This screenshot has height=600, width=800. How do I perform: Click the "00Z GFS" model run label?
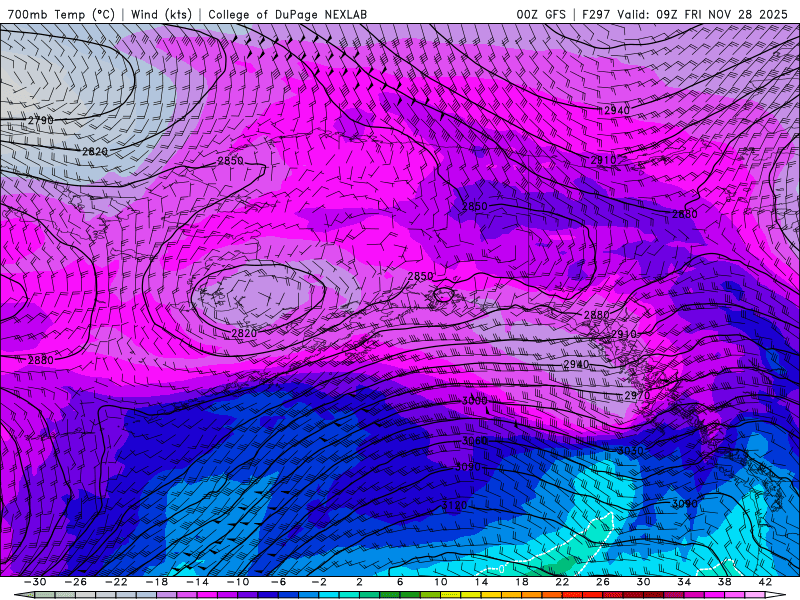pos(541,14)
